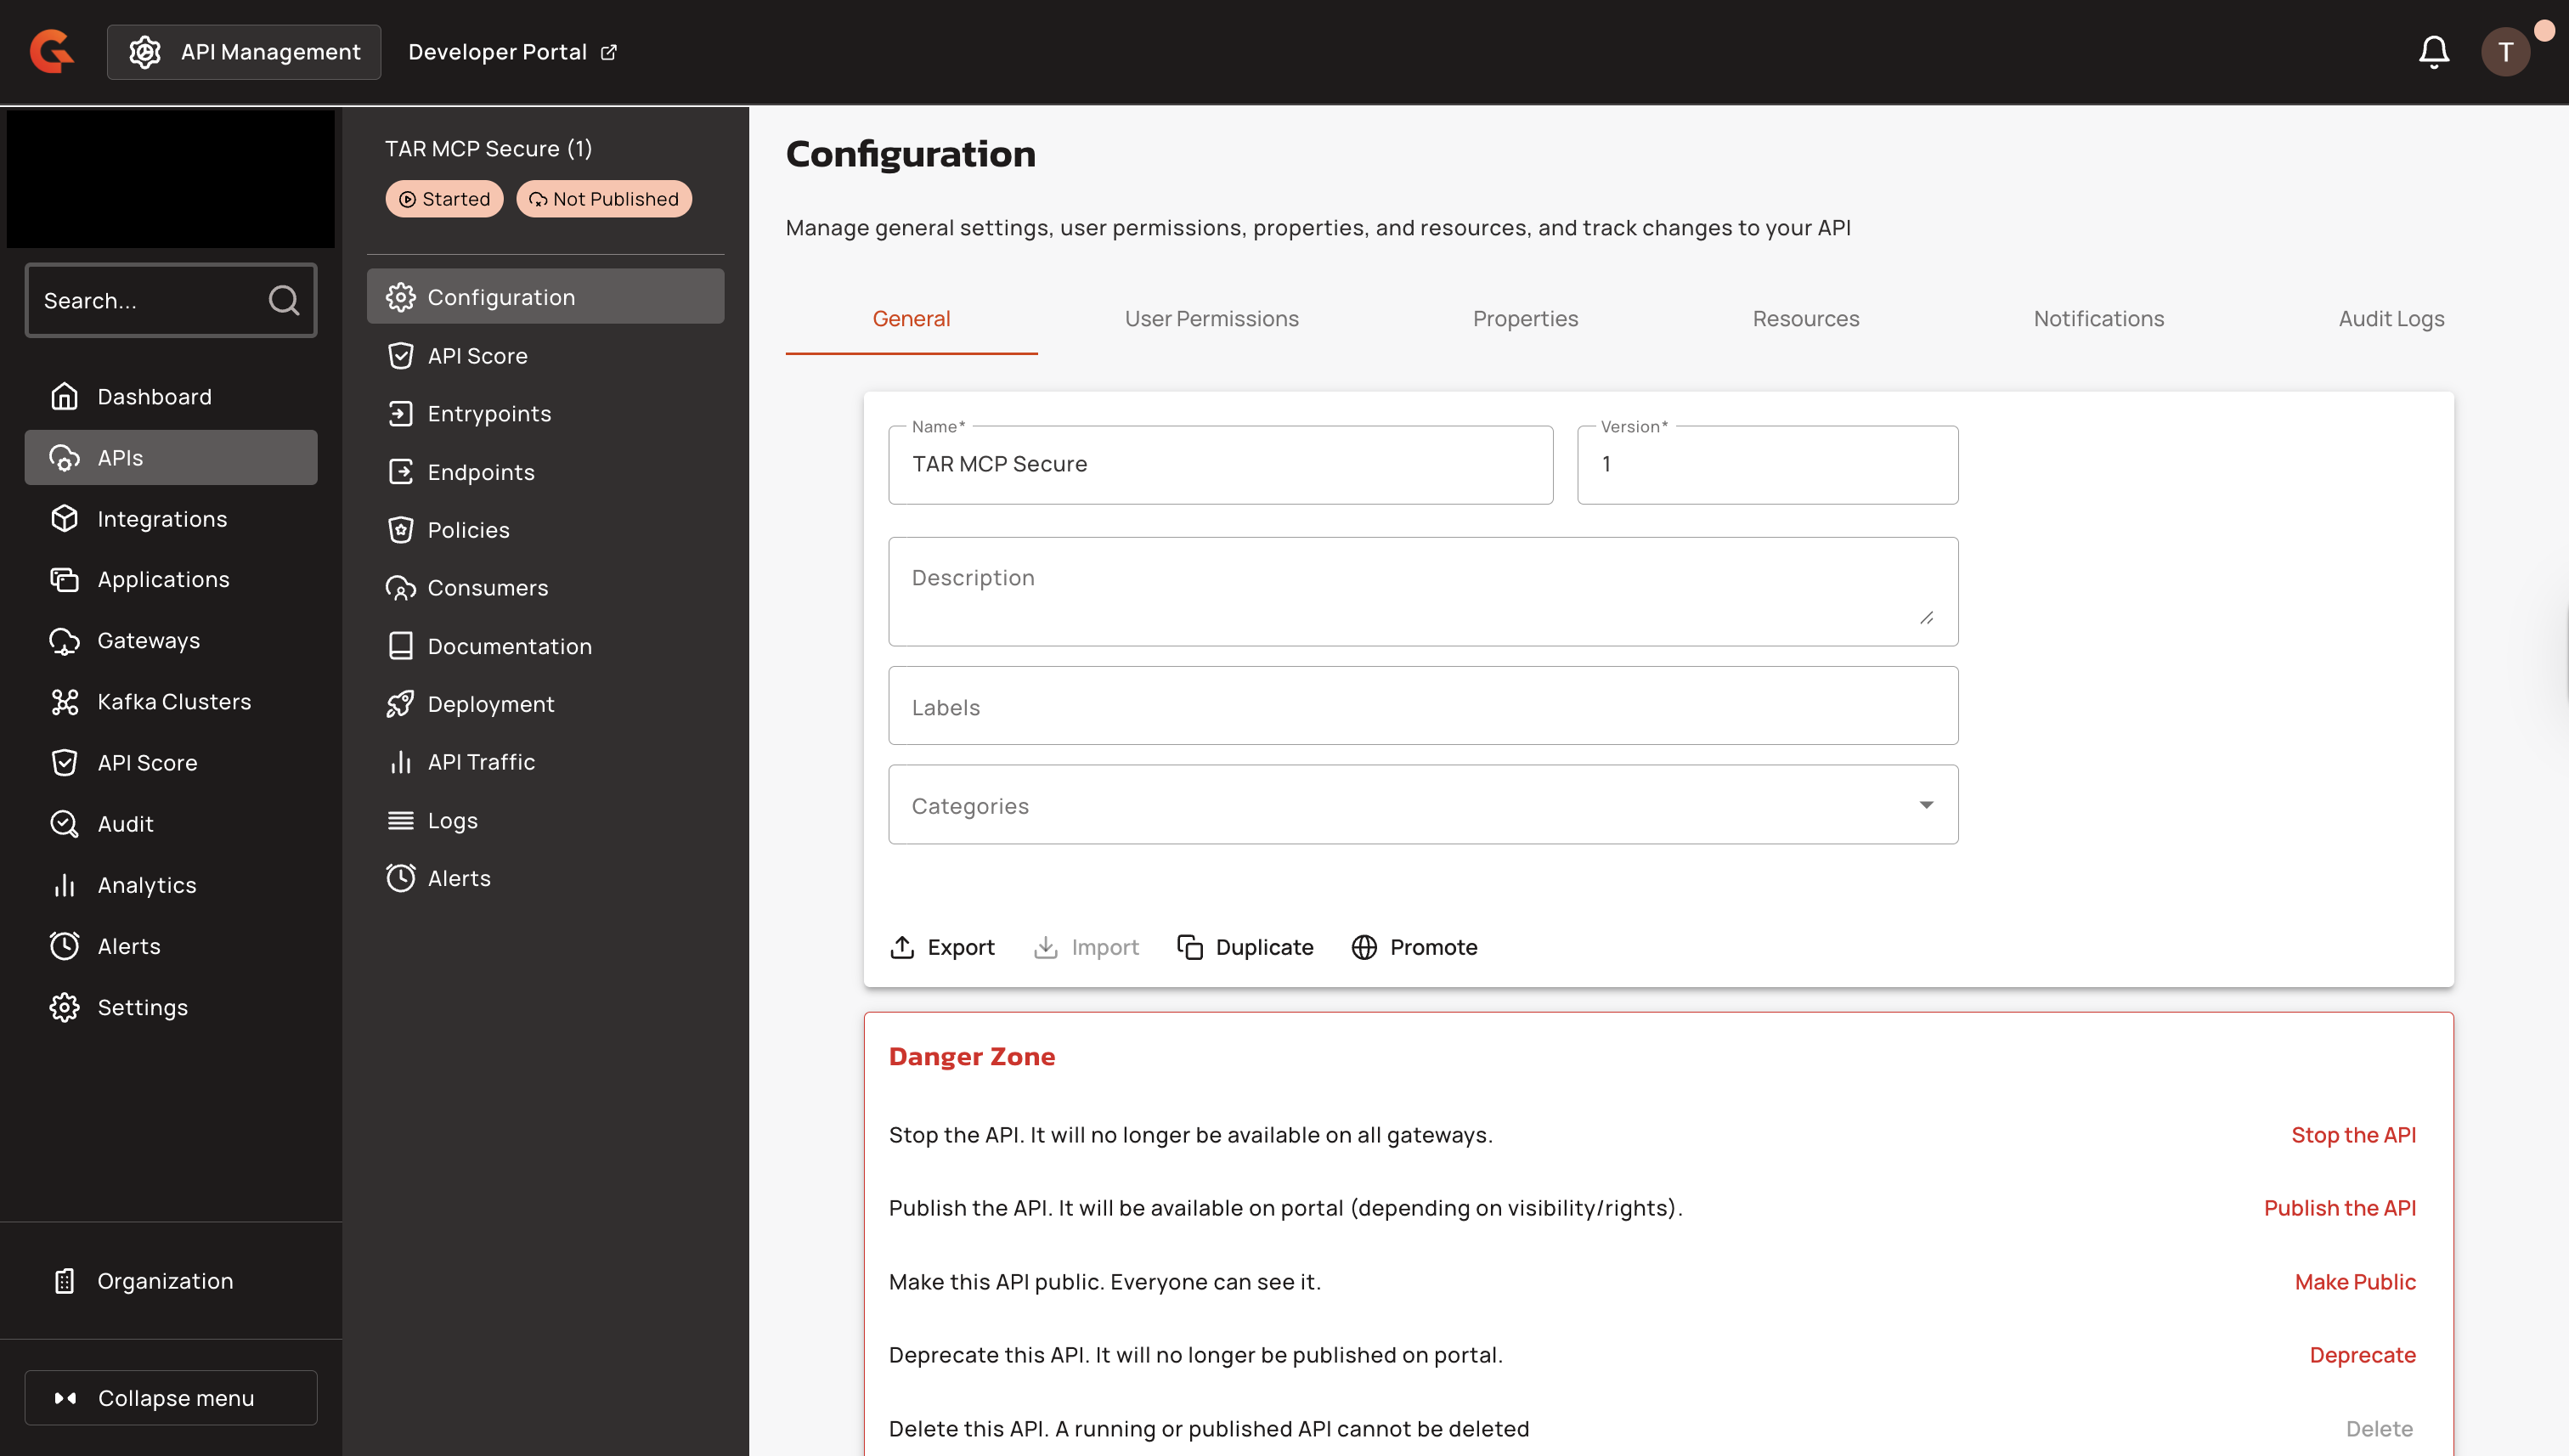Go to API Policies page

(x=468, y=530)
